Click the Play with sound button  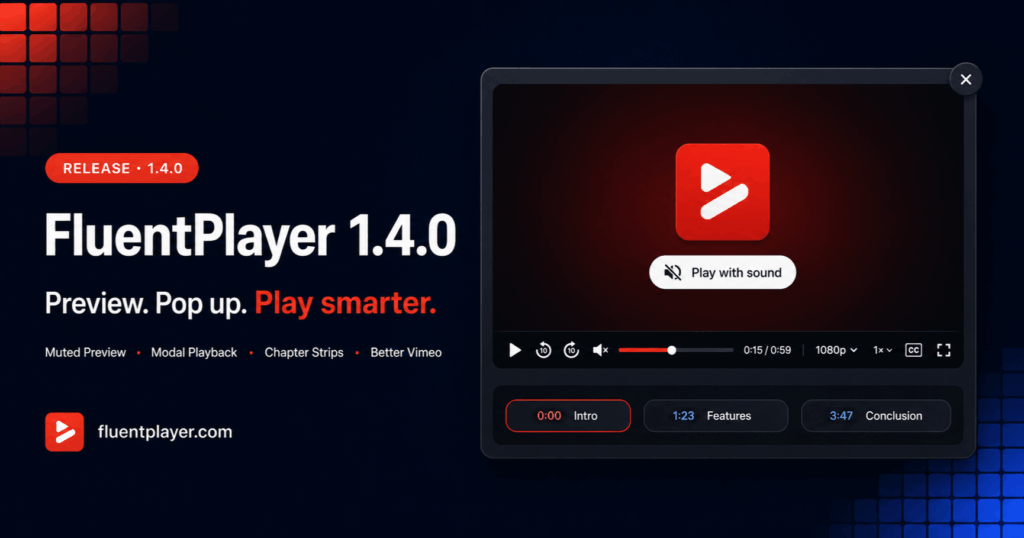[x=722, y=272]
